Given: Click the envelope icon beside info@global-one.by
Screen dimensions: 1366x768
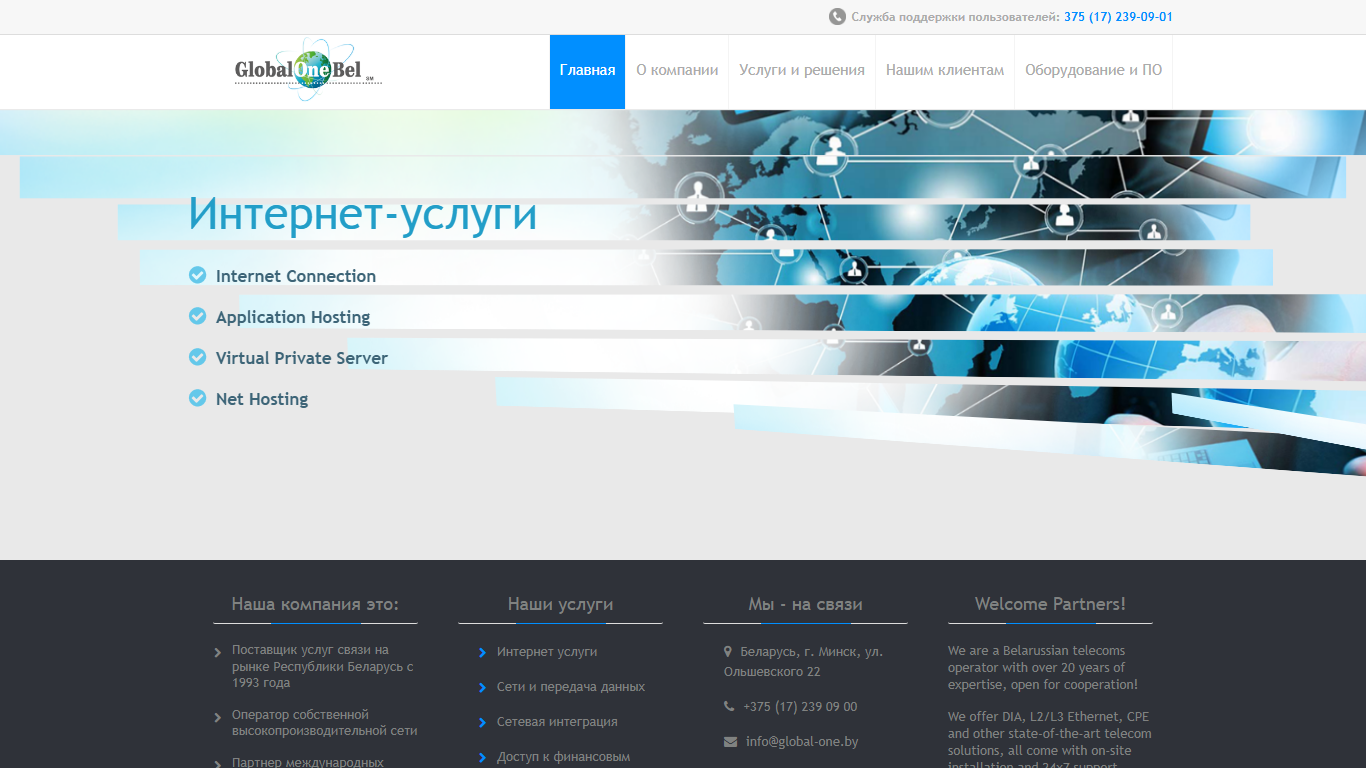Looking at the screenshot, I should [x=730, y=742].
